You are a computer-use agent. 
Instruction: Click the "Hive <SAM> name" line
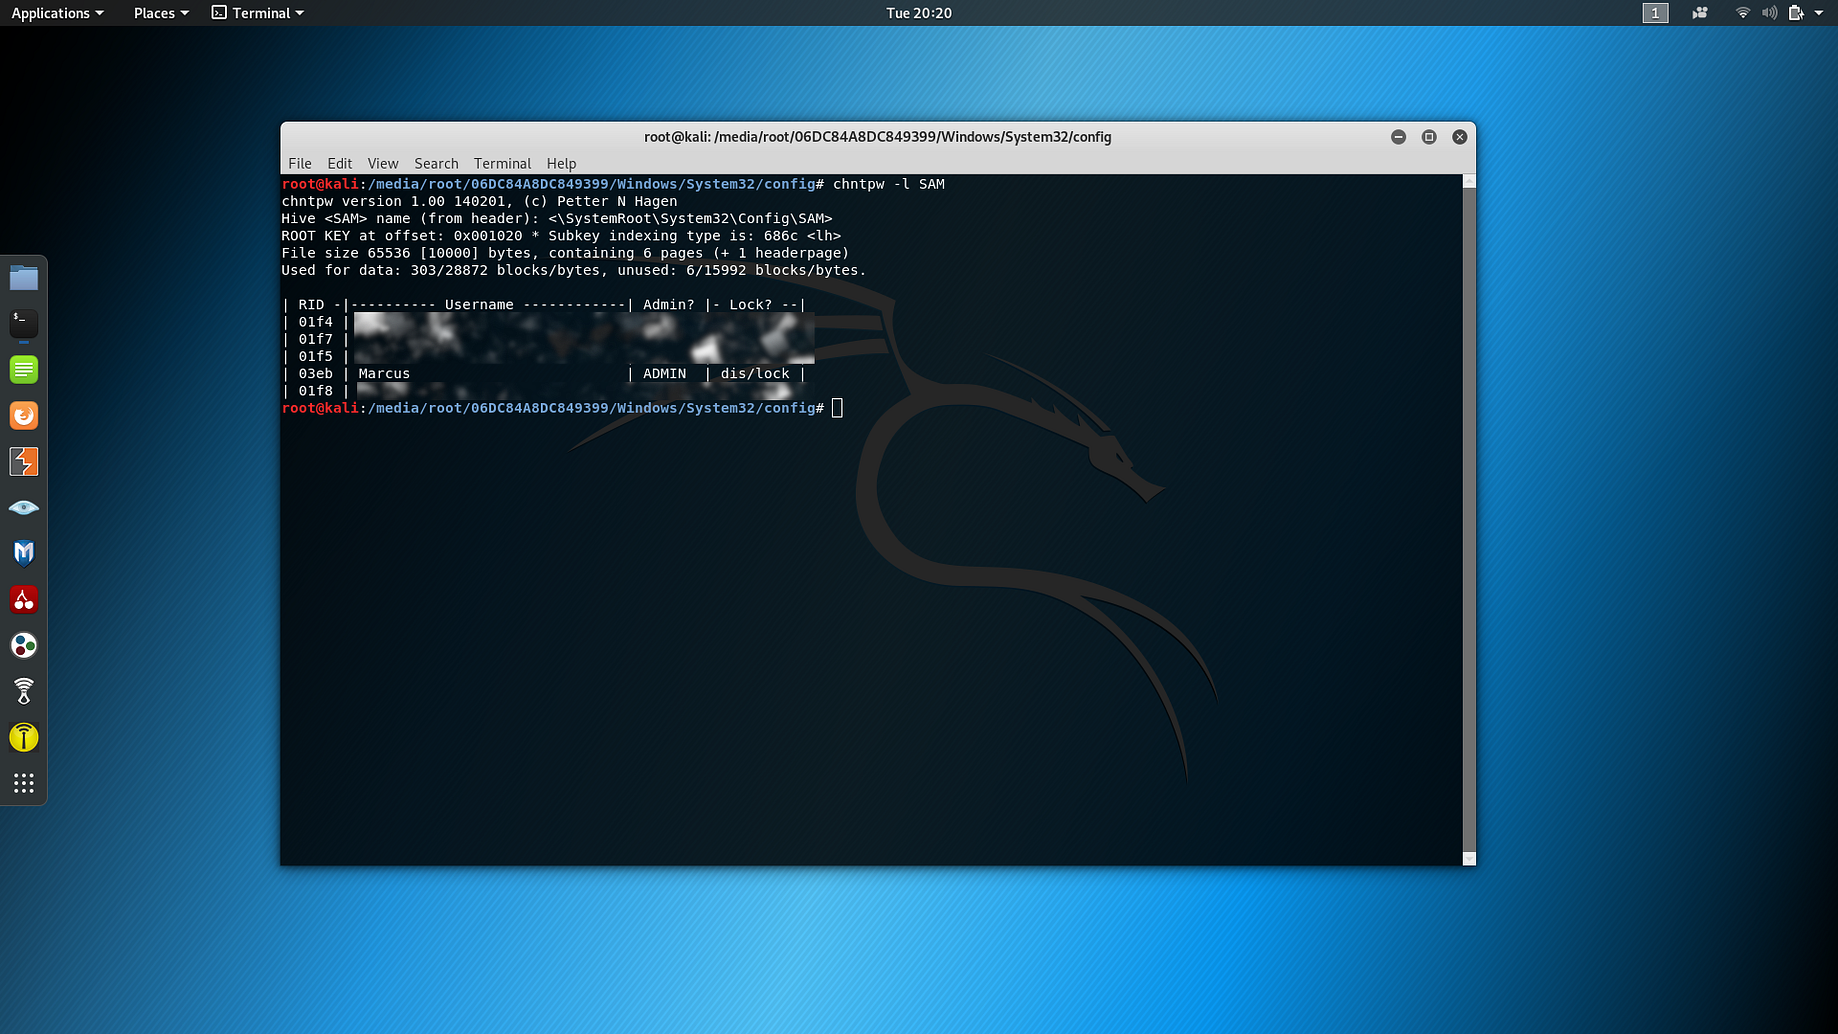[x=557, y=218]
